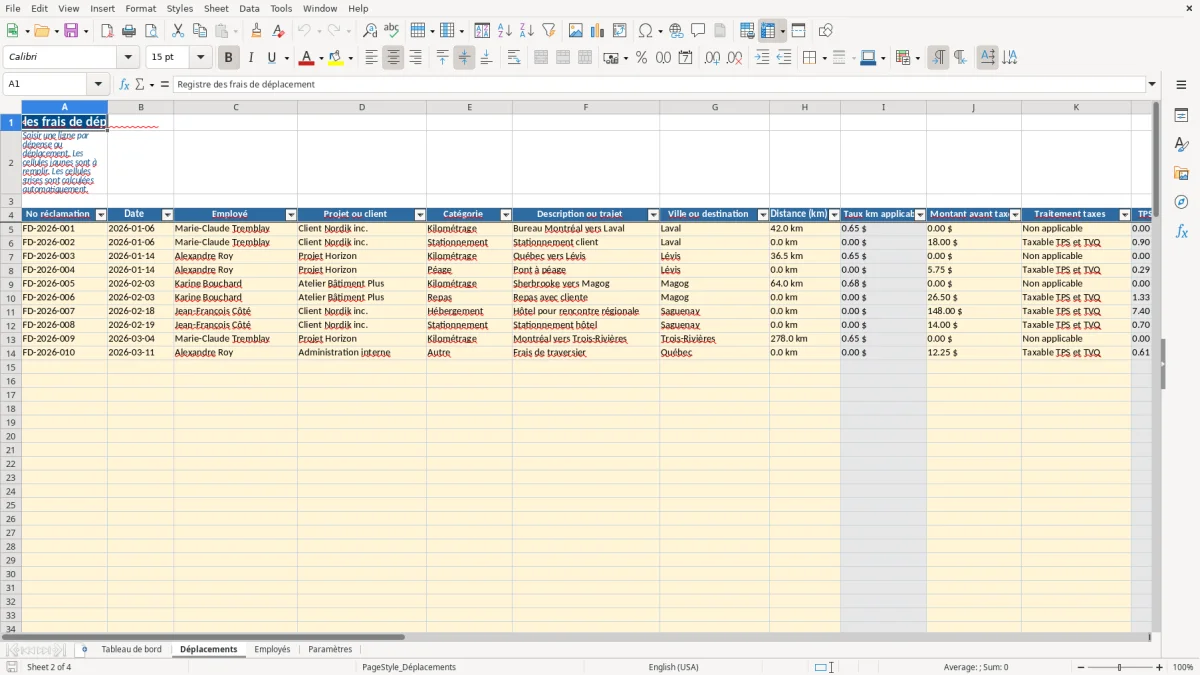Open the Name Box A1 dropdown arrow
The height and width of the screenshot is (675, 1200).
click(98, 84)
